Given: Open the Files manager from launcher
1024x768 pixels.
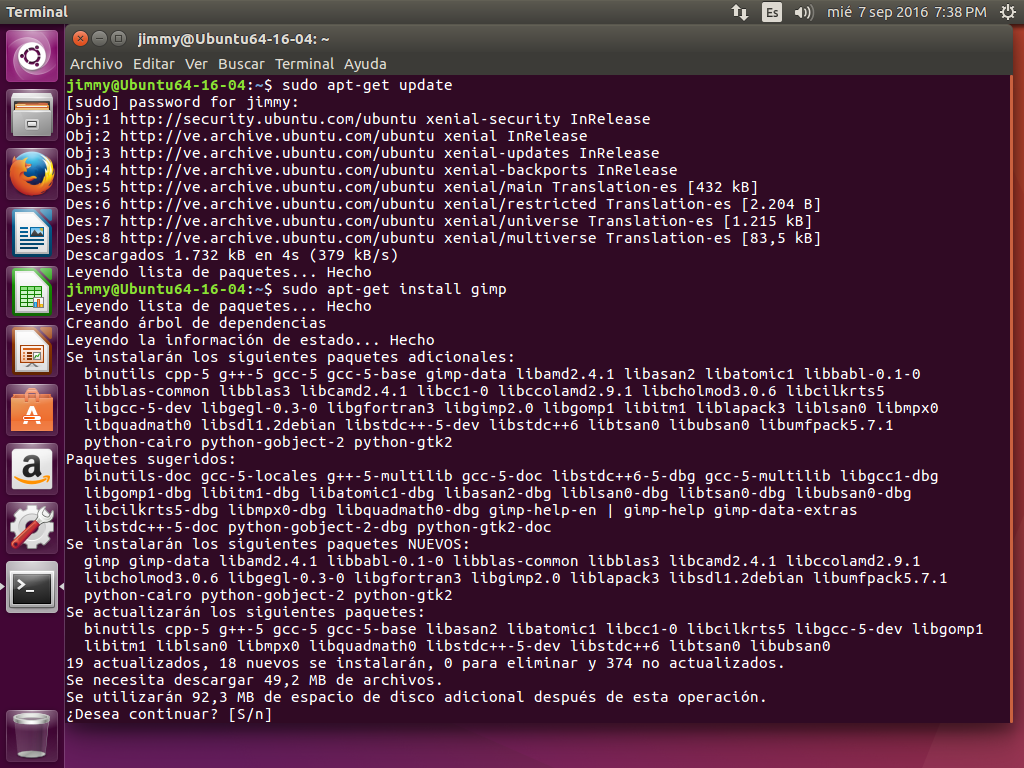Looking at the screenshot, I should [32, 115].
